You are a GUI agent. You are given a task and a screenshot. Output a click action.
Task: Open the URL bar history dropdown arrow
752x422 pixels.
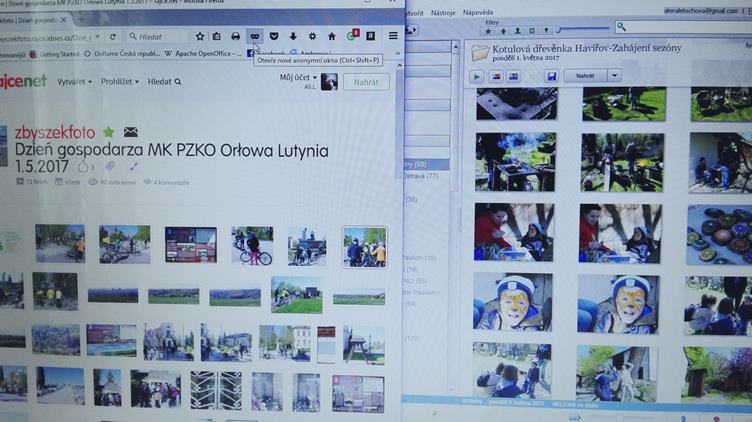[x=97, y=36]
